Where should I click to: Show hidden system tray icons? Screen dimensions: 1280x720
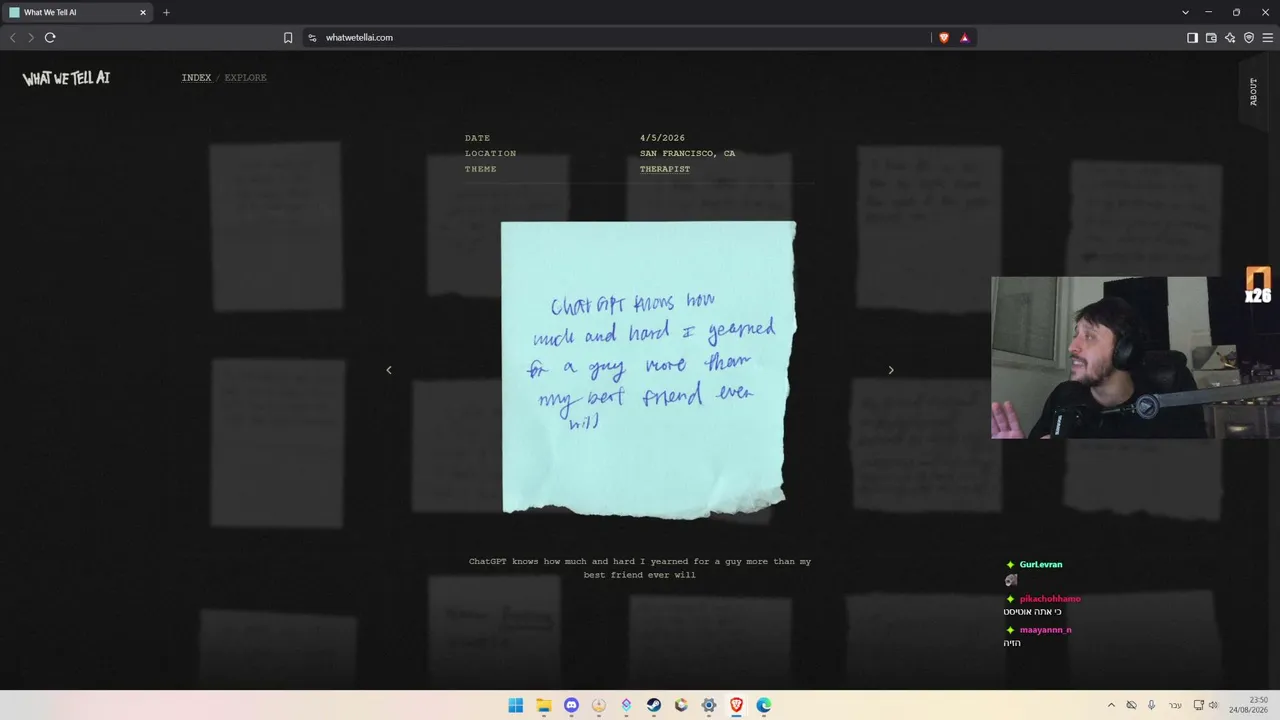pos(1111,705)
